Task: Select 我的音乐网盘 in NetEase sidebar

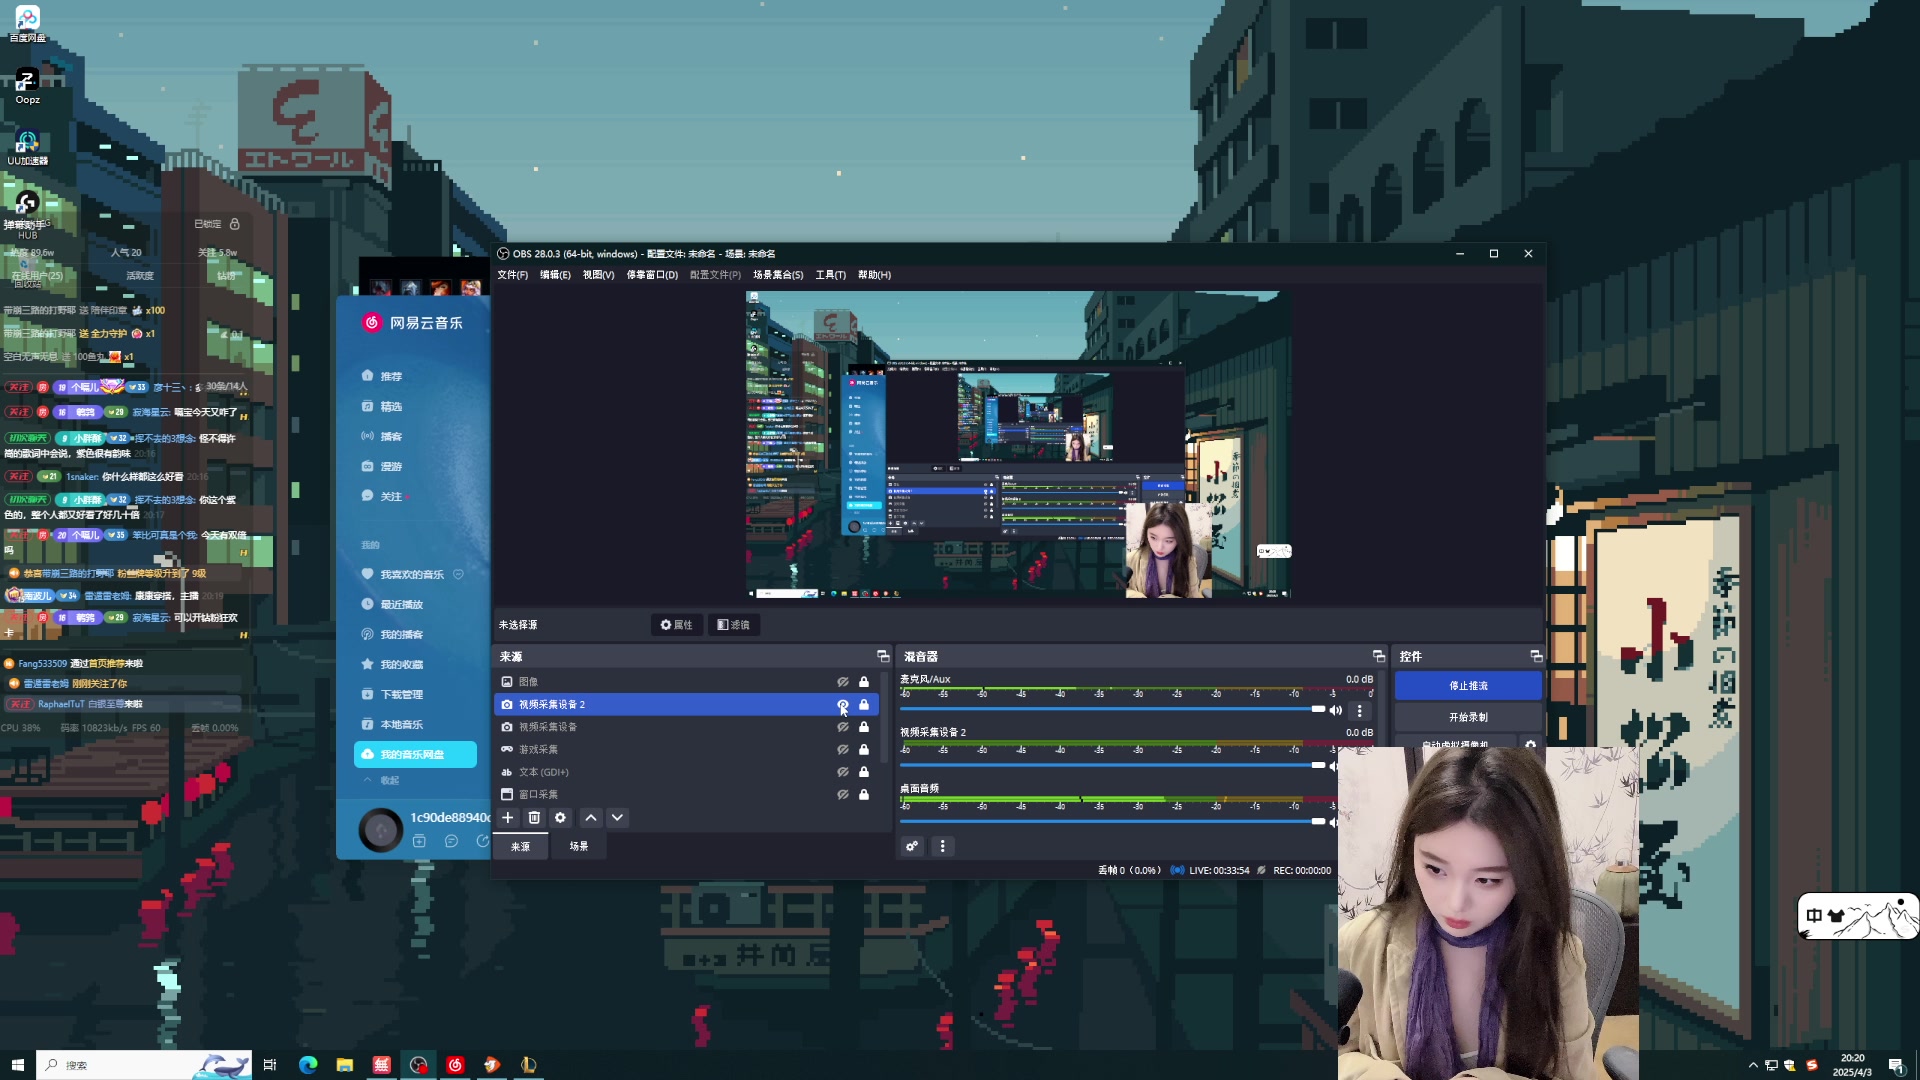Action: pyautogui.click(x=415, y=755)
